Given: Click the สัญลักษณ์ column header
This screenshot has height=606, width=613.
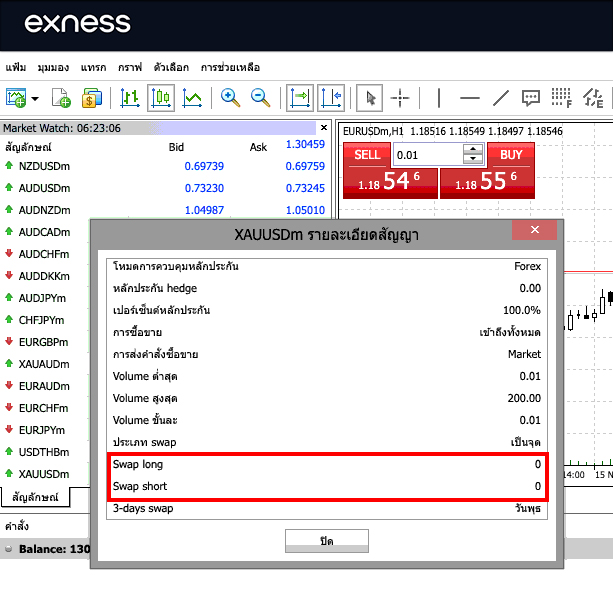Looking at the screenshot, I should click(28, 147).
